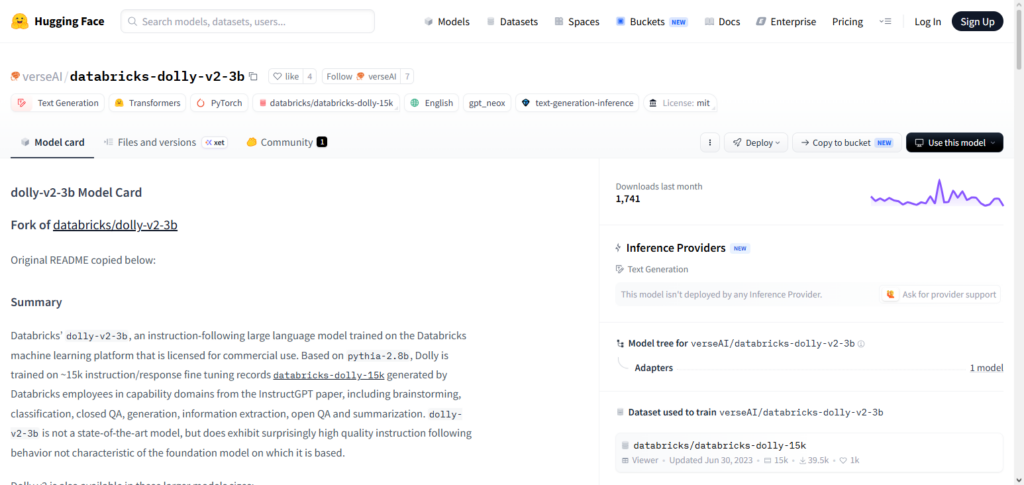Viewport: 1024px width, 485px height.
Task: Click the Log In link
Action: [x=927, y=22]
